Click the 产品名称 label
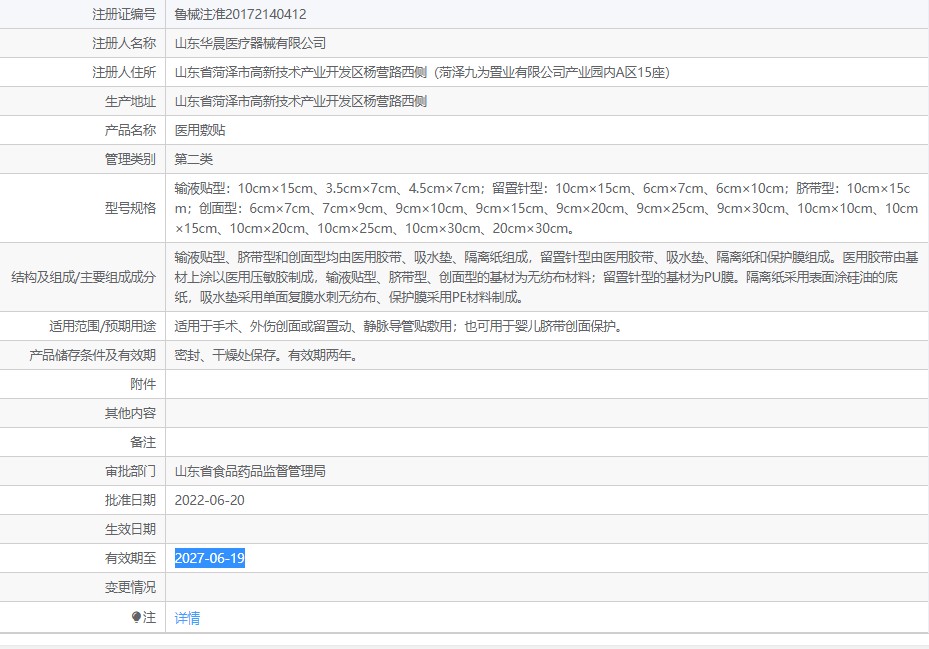This screenshot has width=929, height=649. 130,130
